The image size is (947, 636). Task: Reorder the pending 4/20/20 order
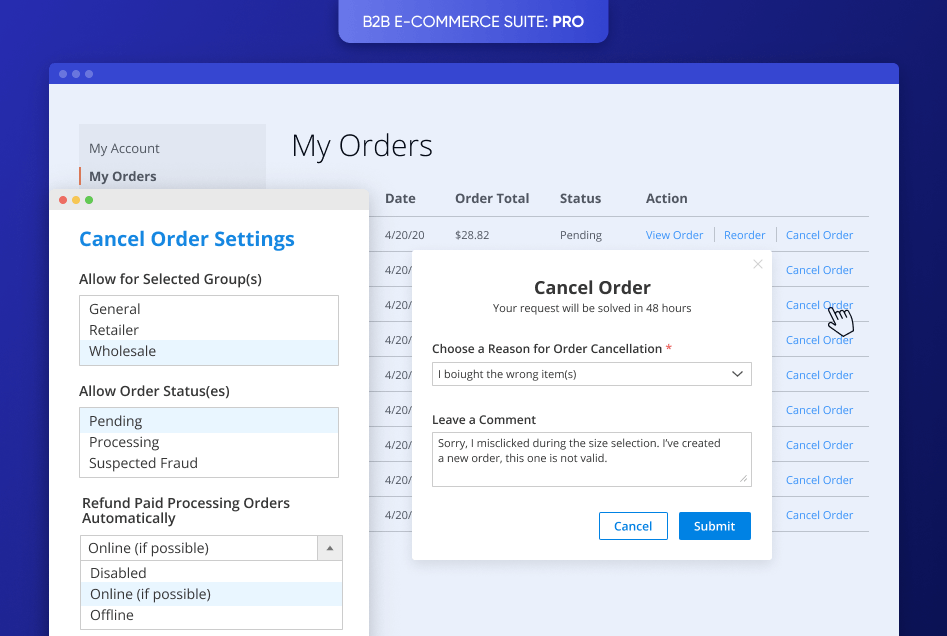pyautogui.click(x=744, y=234)
